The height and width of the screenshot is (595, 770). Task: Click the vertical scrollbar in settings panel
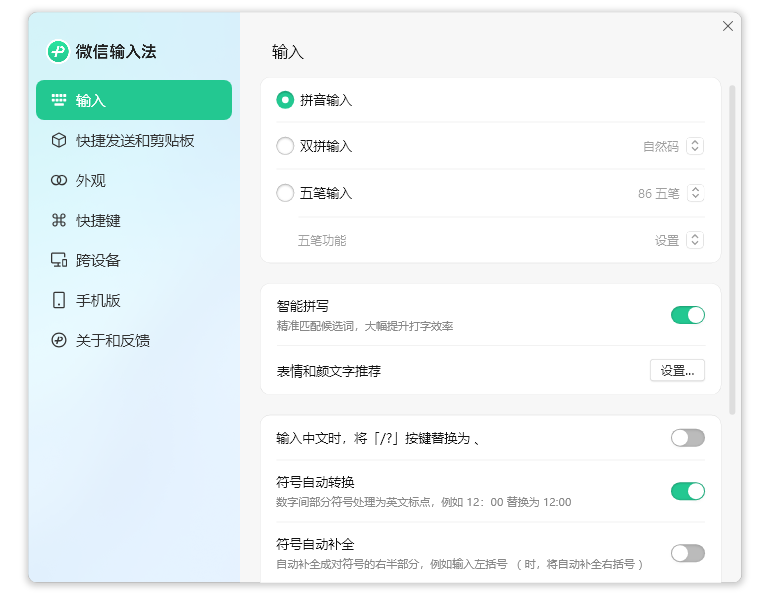pyautogui.click(x=732, y=250)
